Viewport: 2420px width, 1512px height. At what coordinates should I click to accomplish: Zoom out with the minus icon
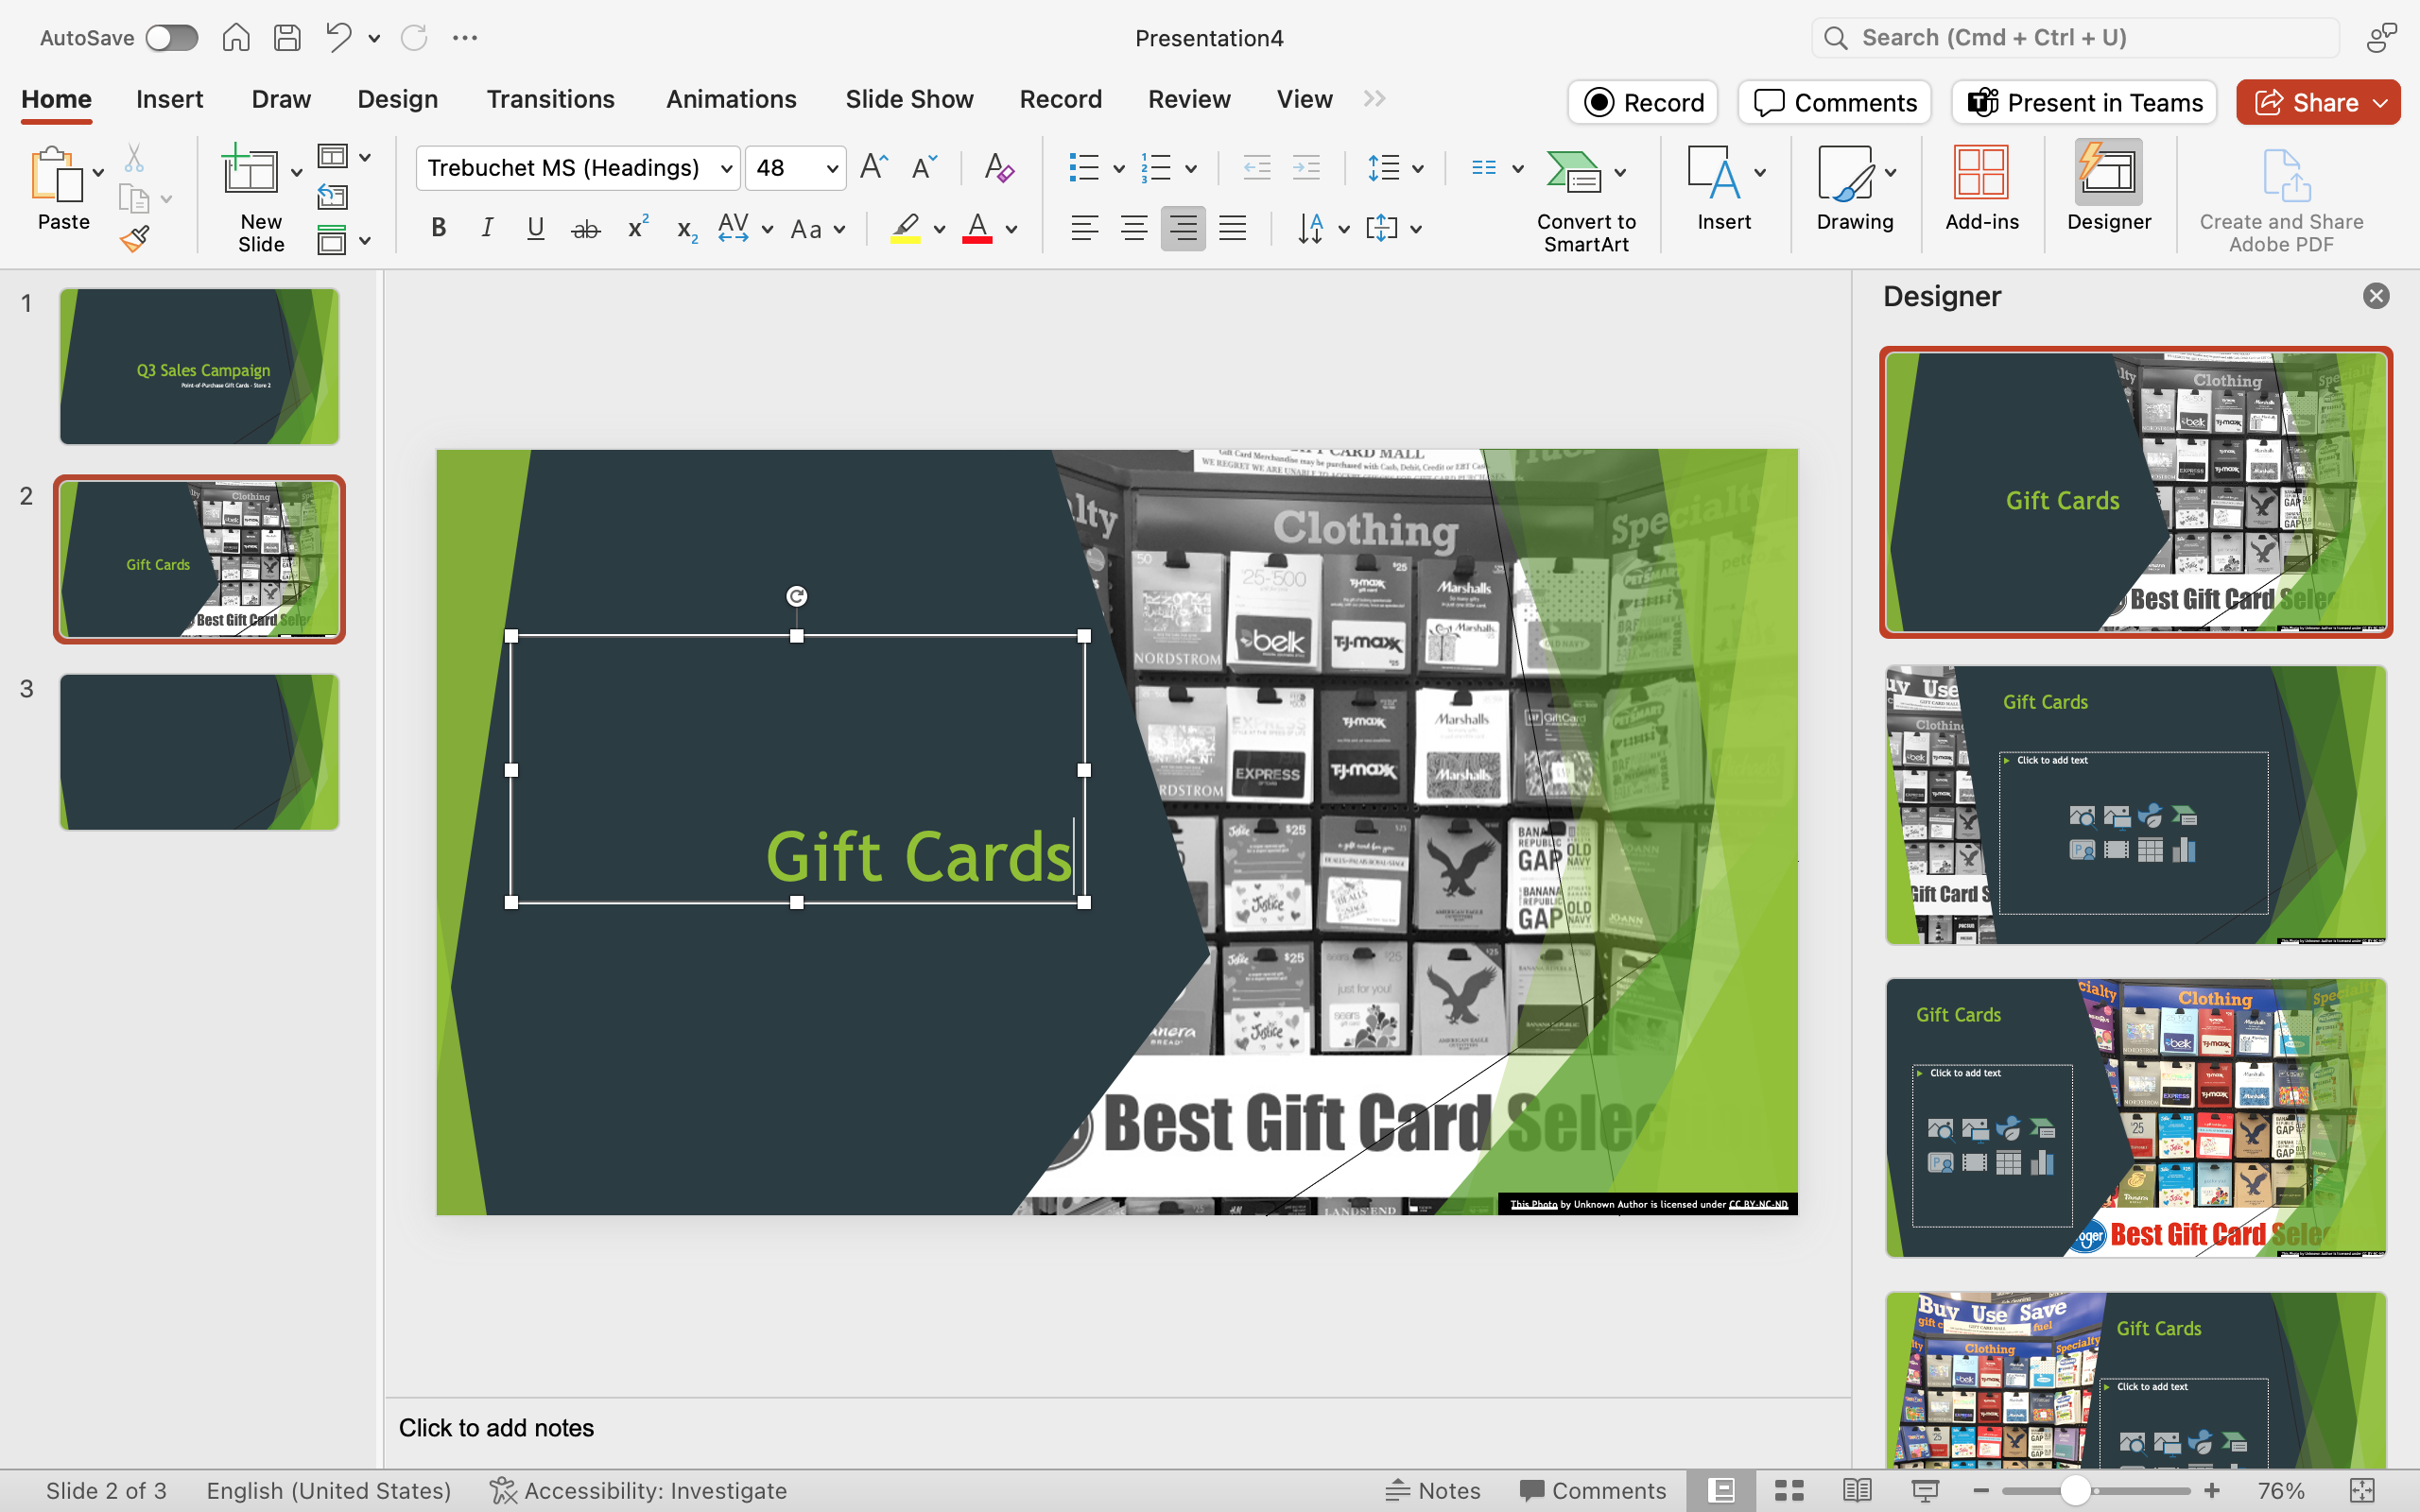coord(1980,1490)
